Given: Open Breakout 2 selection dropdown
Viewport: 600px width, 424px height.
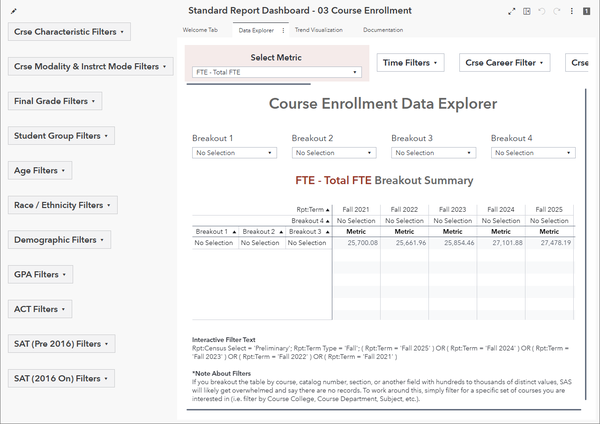Looking at the screenshot, I should pyautogui.click(x=334, y=153).
